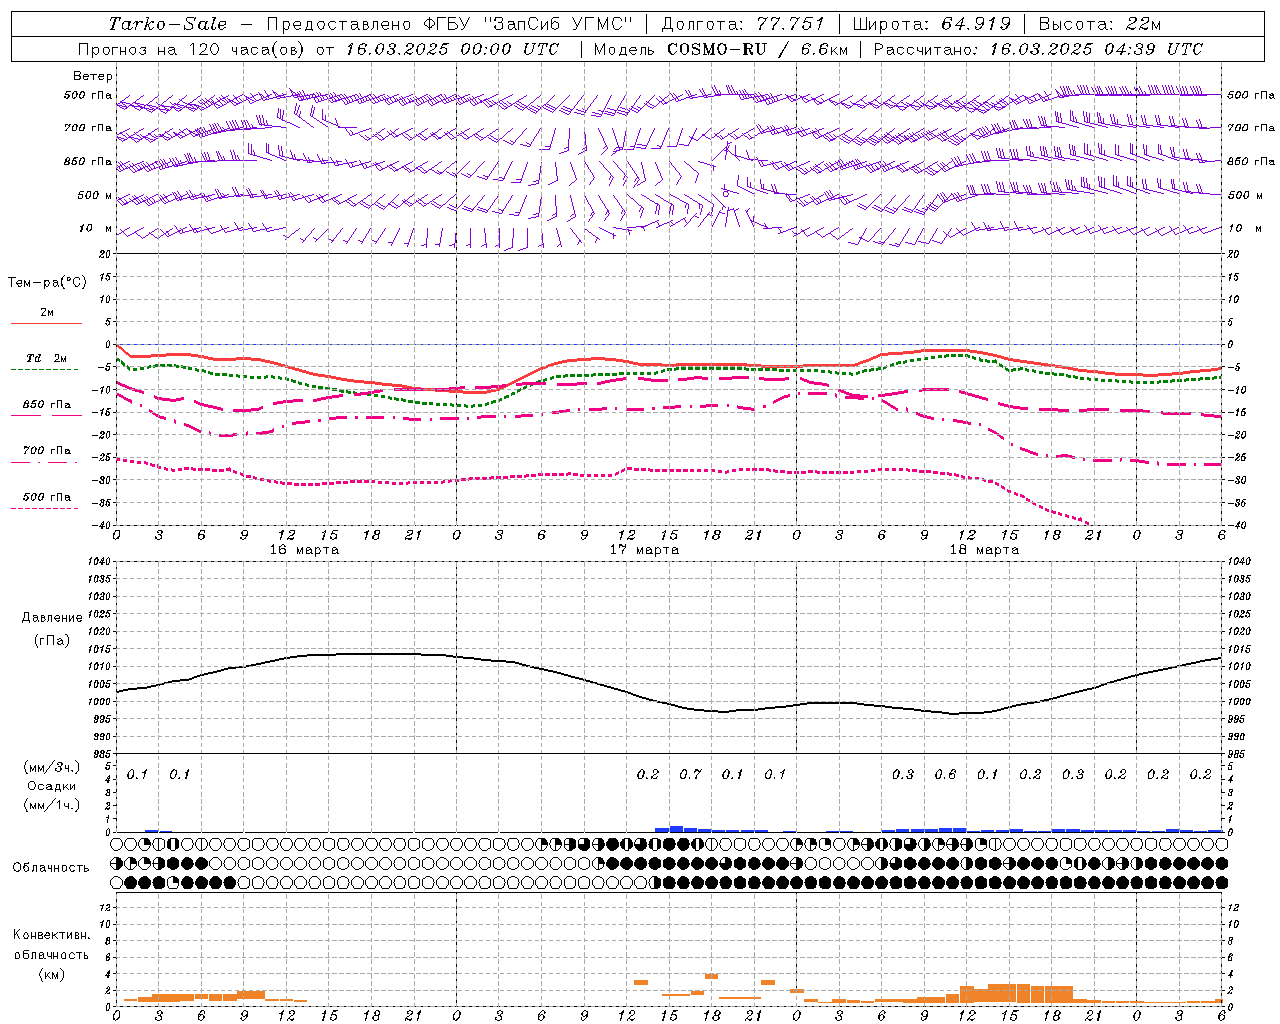Click the latitude value Широта: 64.919
The width and height of the screenshot is (1280, 1024).
point(931,24)
